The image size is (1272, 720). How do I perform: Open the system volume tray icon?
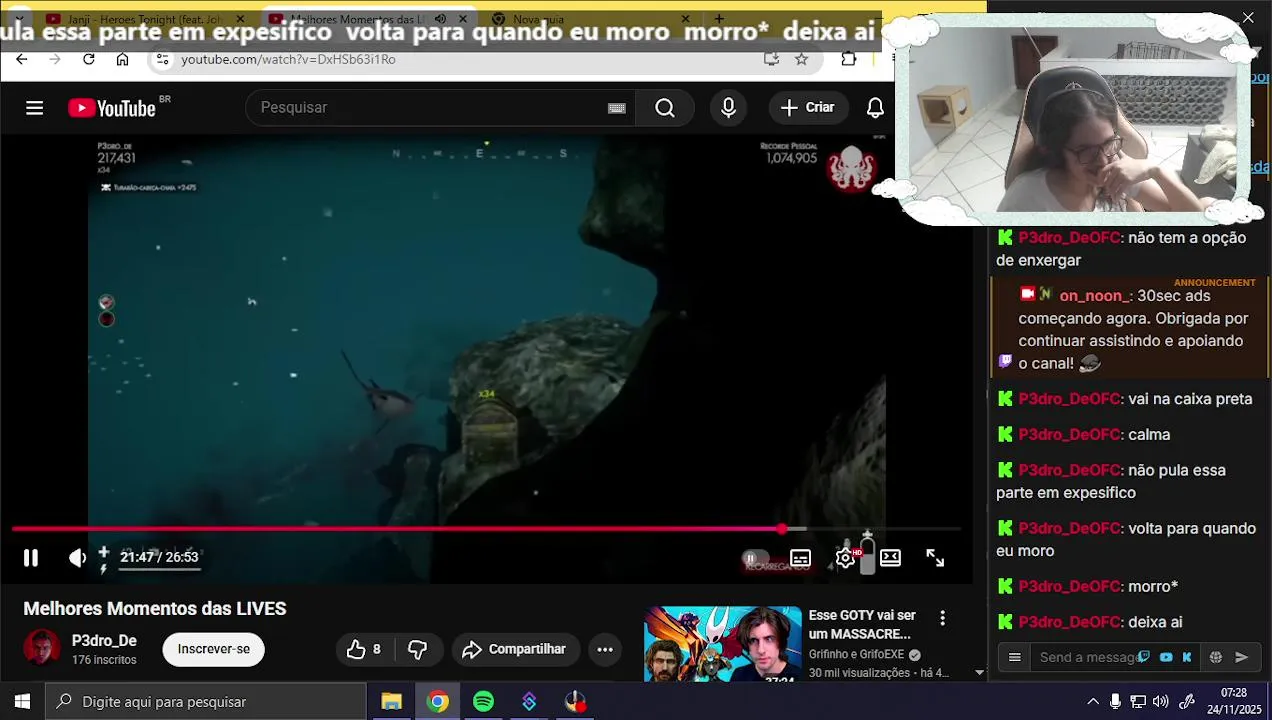pyautogui.click(x=1161, y=702)
